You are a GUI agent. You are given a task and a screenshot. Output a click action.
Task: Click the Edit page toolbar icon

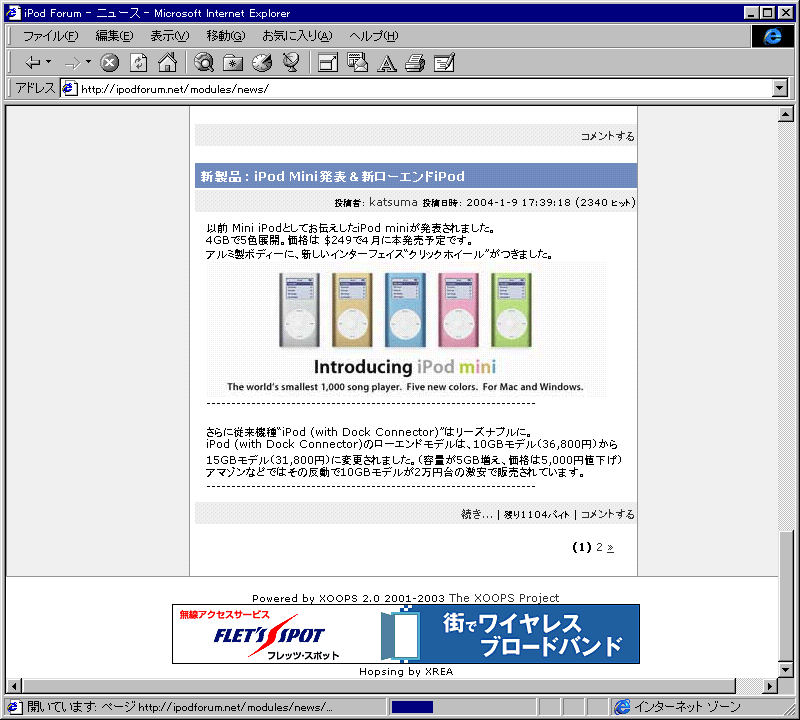tap(444, 63)
